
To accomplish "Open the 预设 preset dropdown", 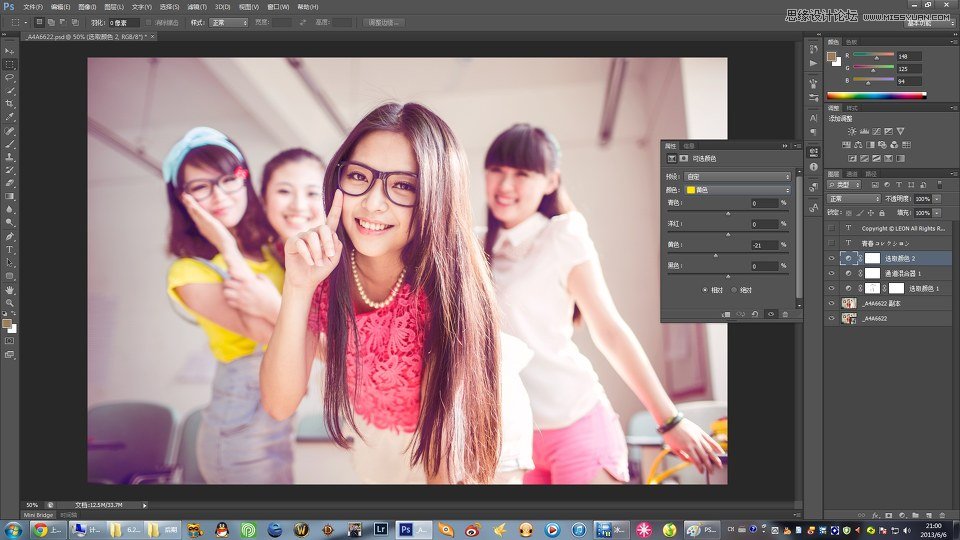I will click(x=737, y=176).
